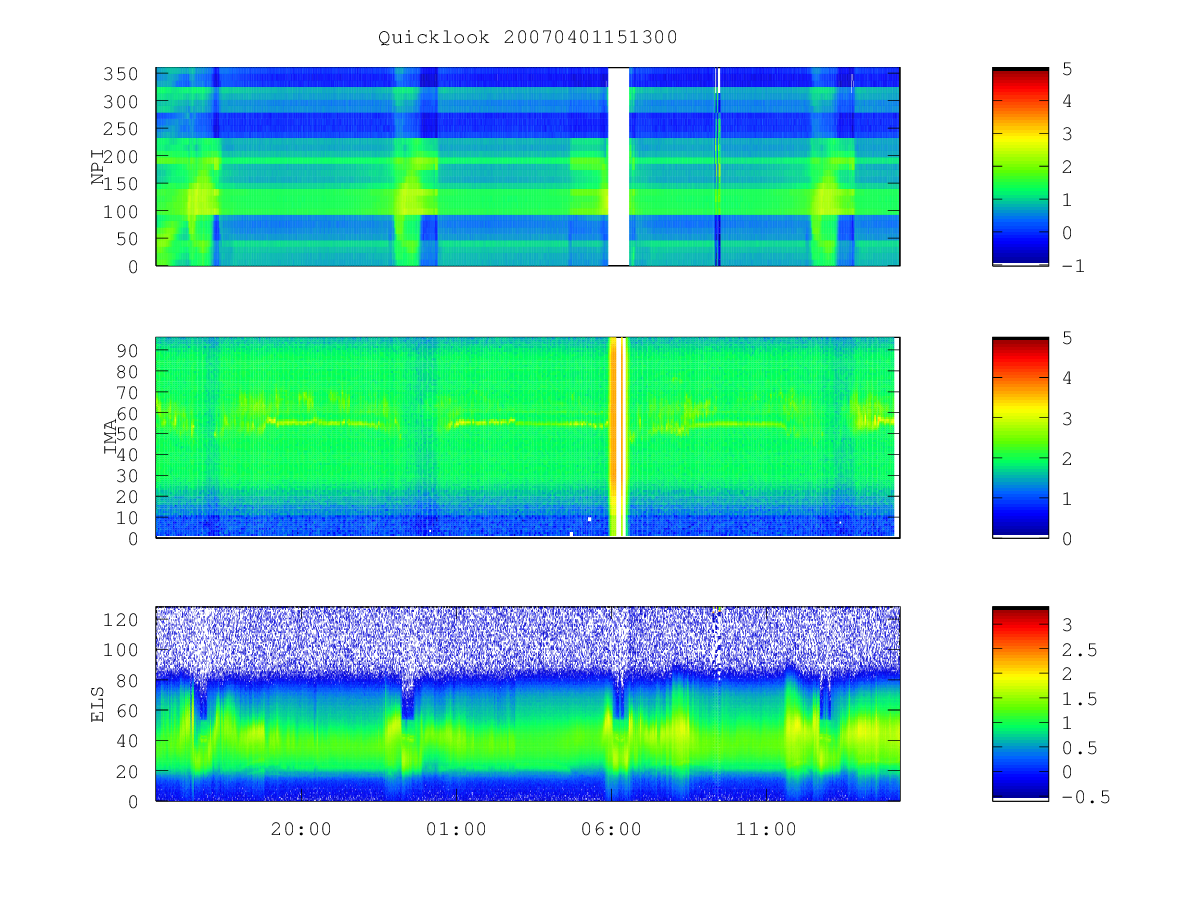Viewport: 1200px width, 900px height.
Task: Select the NPI axis label
Action: coord(99,167)
